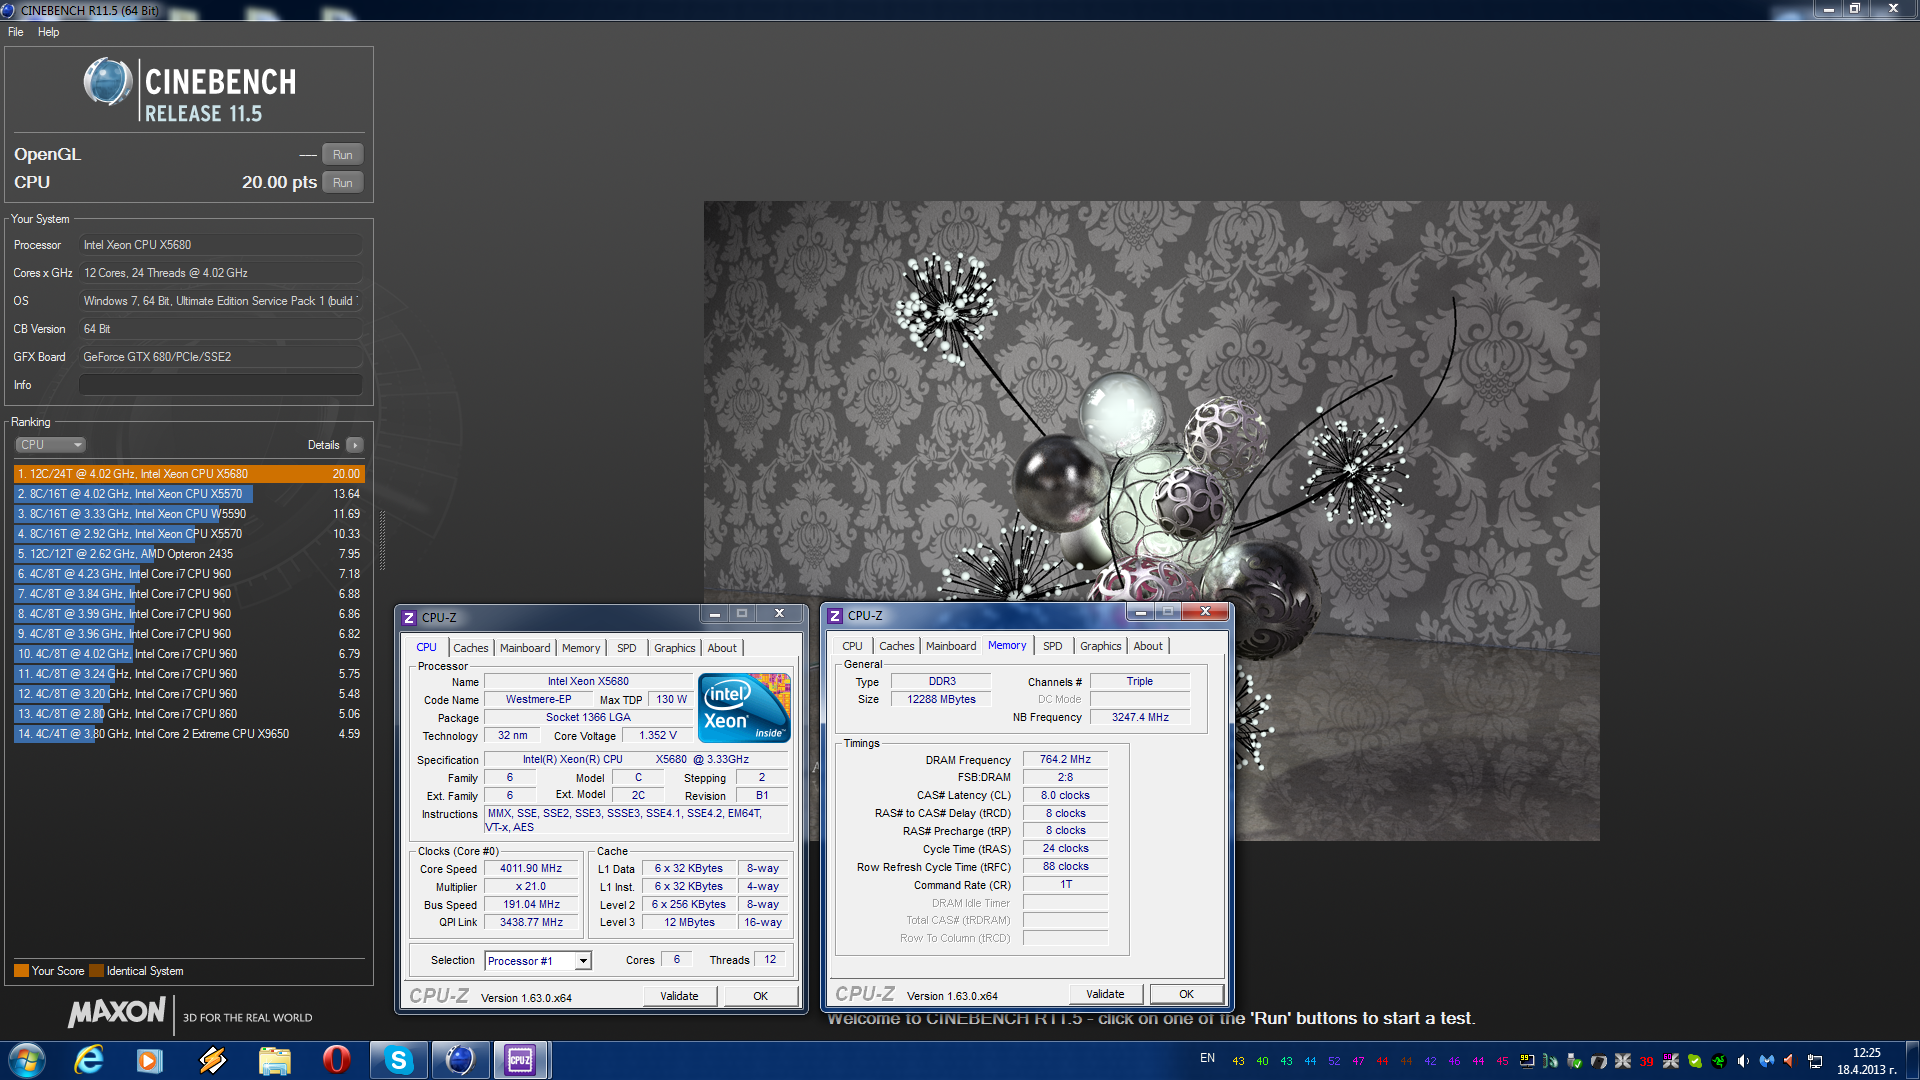Click the monitor tray icon showing 99
The width and height of the screenshot is (1920, 1080).
[x=1527, y=1061]
